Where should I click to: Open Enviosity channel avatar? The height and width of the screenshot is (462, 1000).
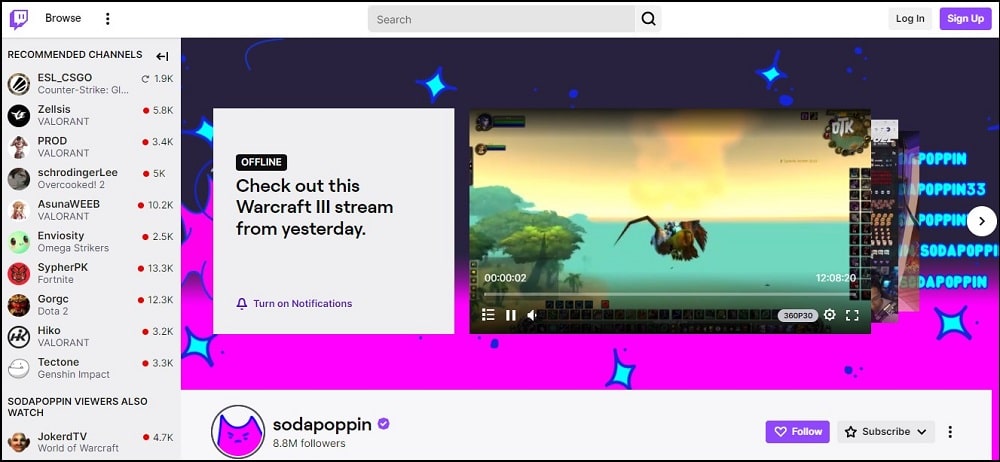(19, 242)
